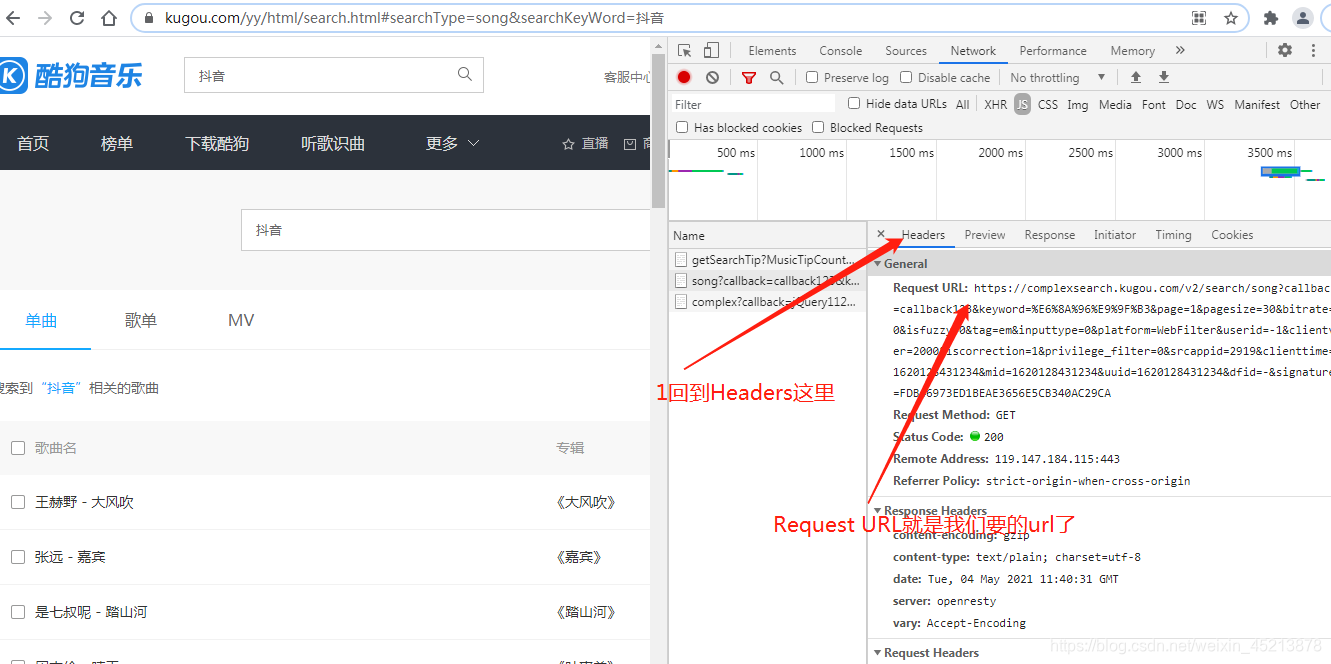Viewport: 1331px width, 664px height.
Task: Open DevTools settings gear
Action: click(x=1285, y=50)
